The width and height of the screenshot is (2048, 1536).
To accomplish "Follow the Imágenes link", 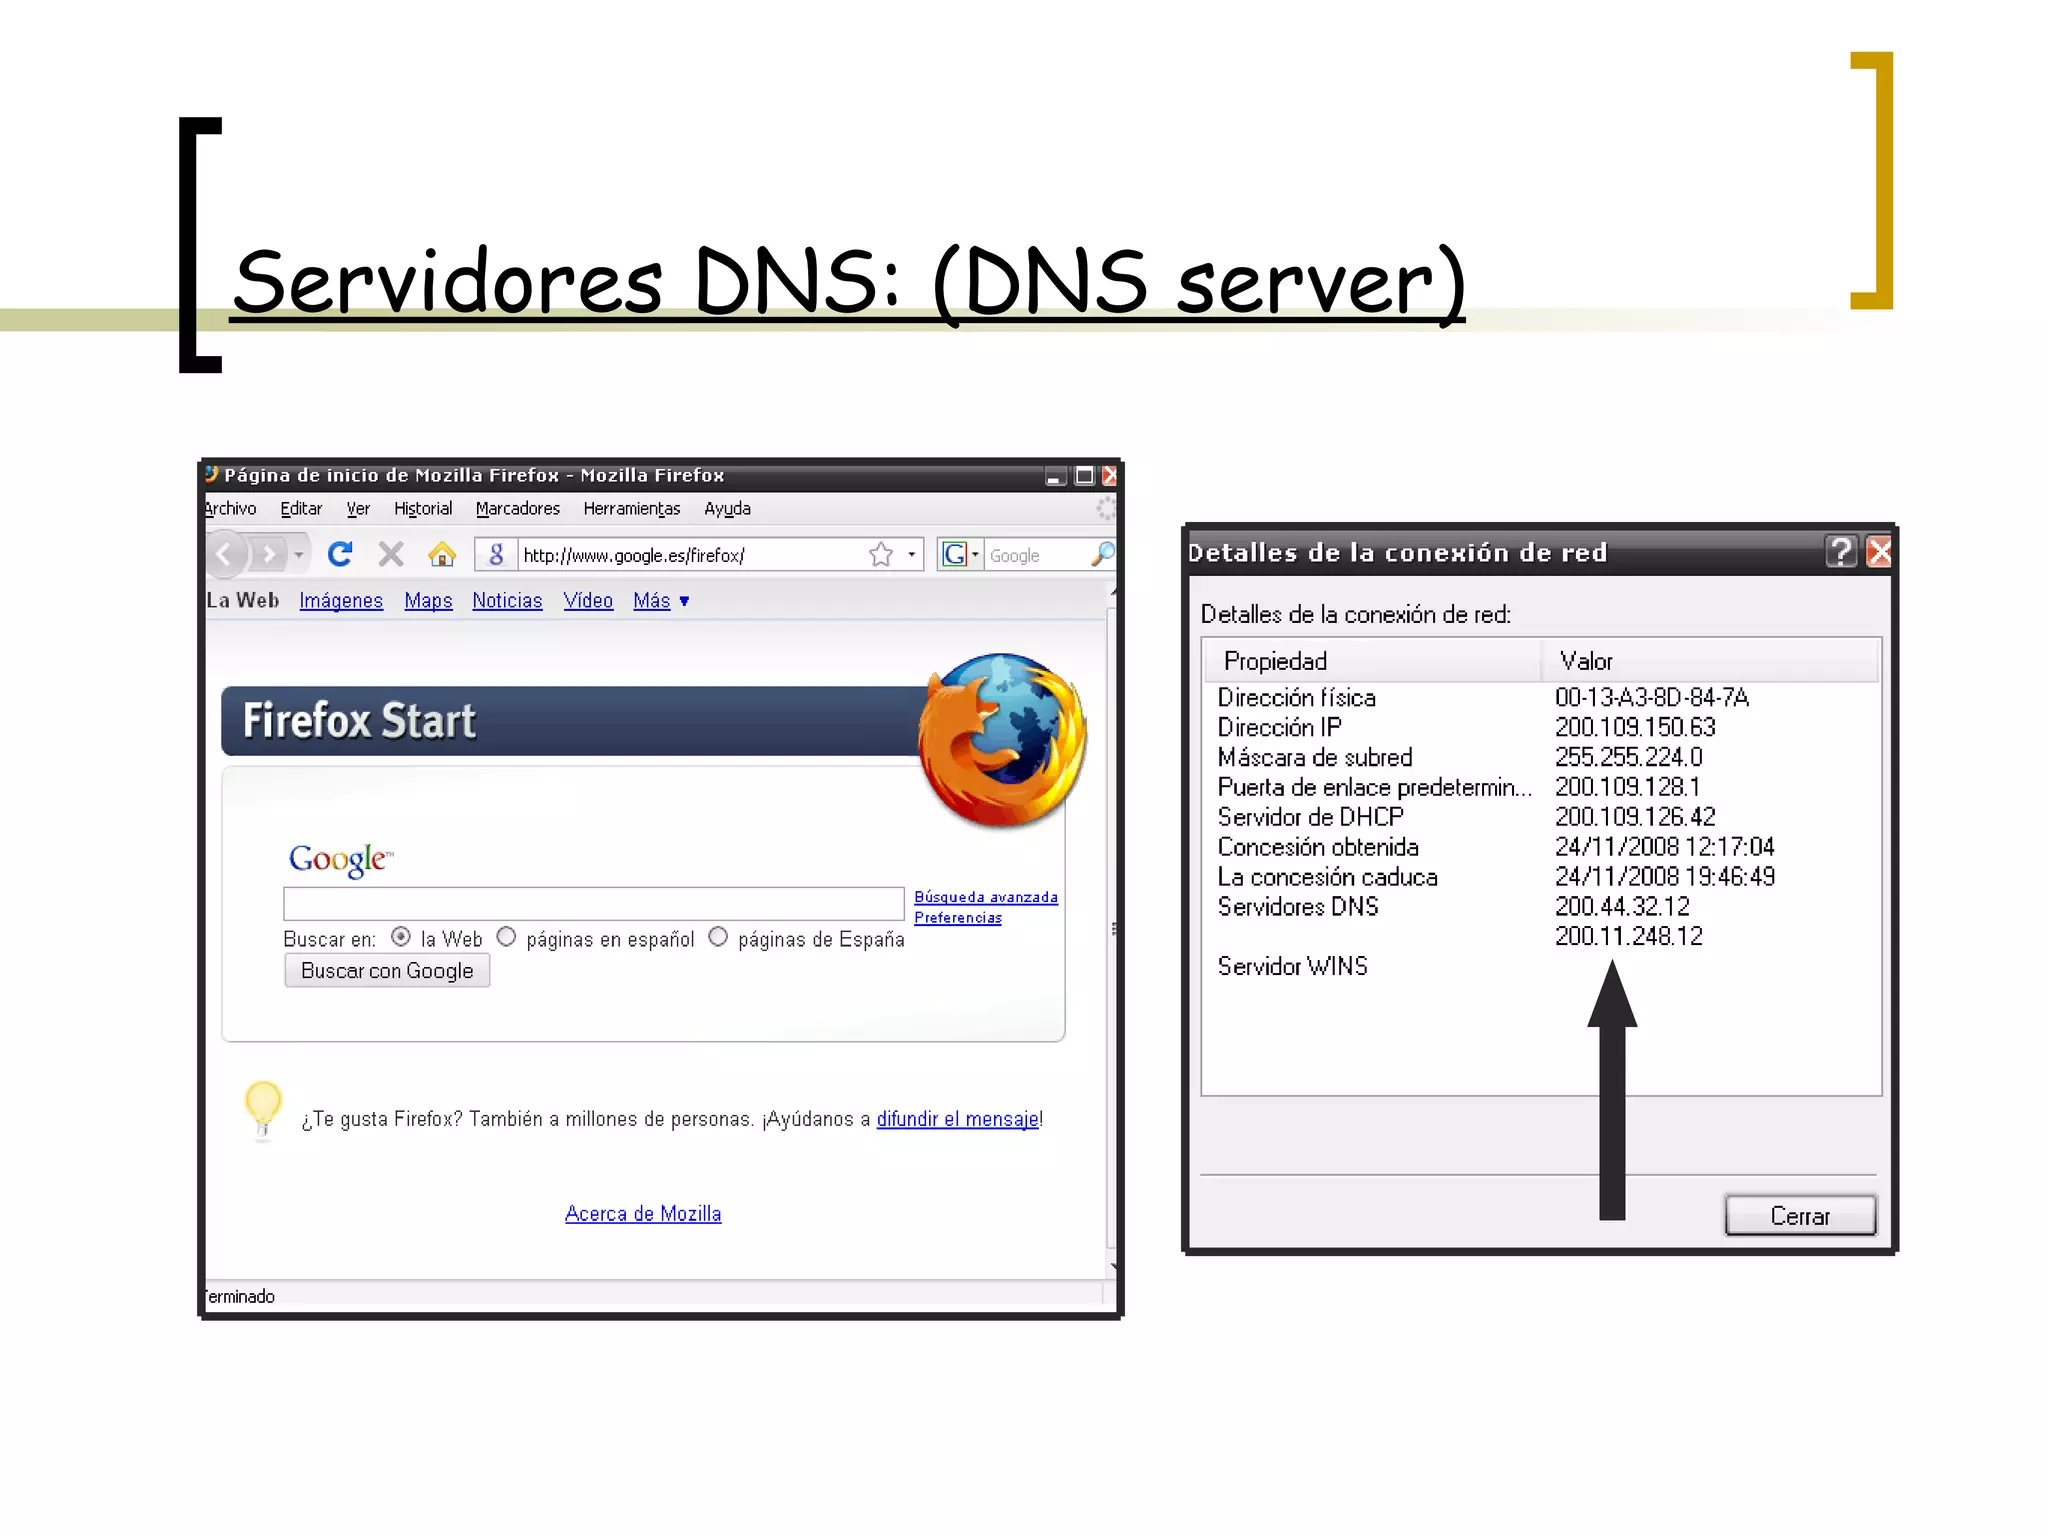I will (341, 600).
